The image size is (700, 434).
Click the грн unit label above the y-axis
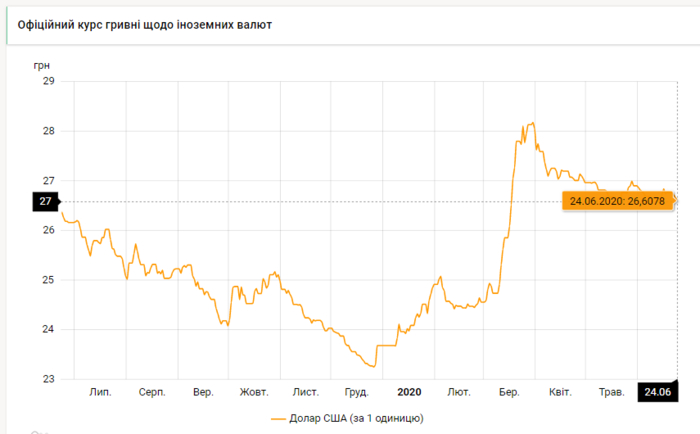(42, 64)
